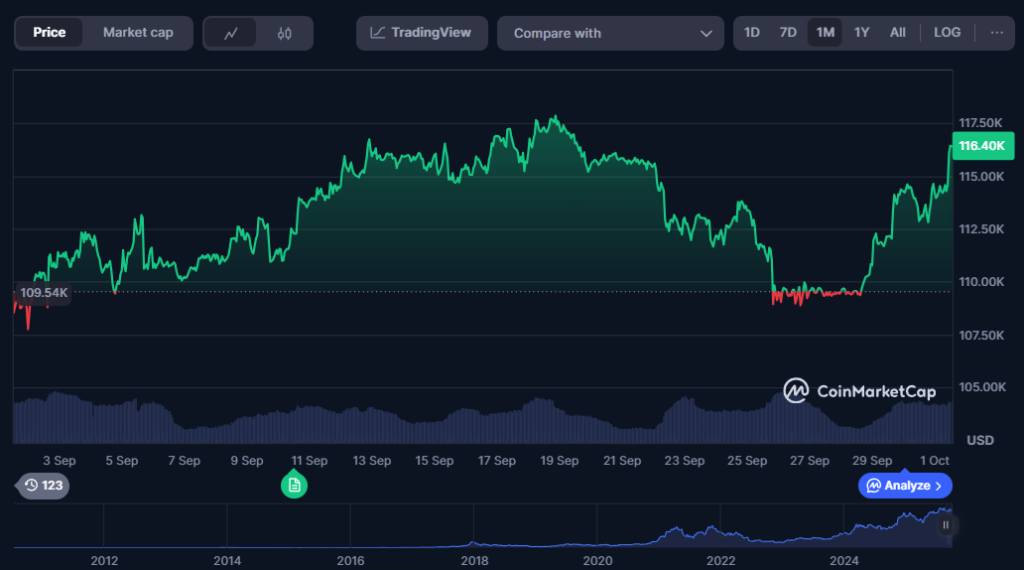This screenshot has width=1024, height=570.
Task: Show the All time range
Action: pos(898,32)
